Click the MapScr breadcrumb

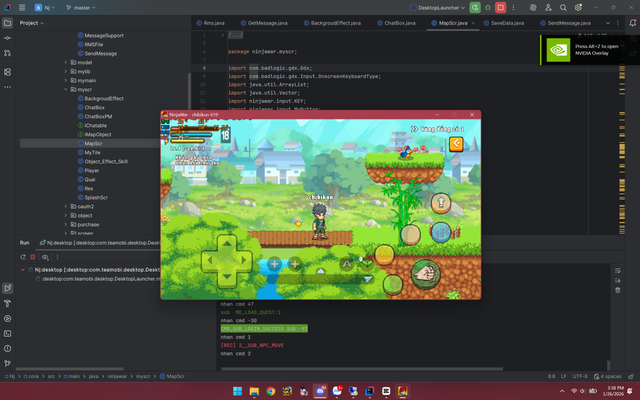pyautogui.click(x=172, y=376)
